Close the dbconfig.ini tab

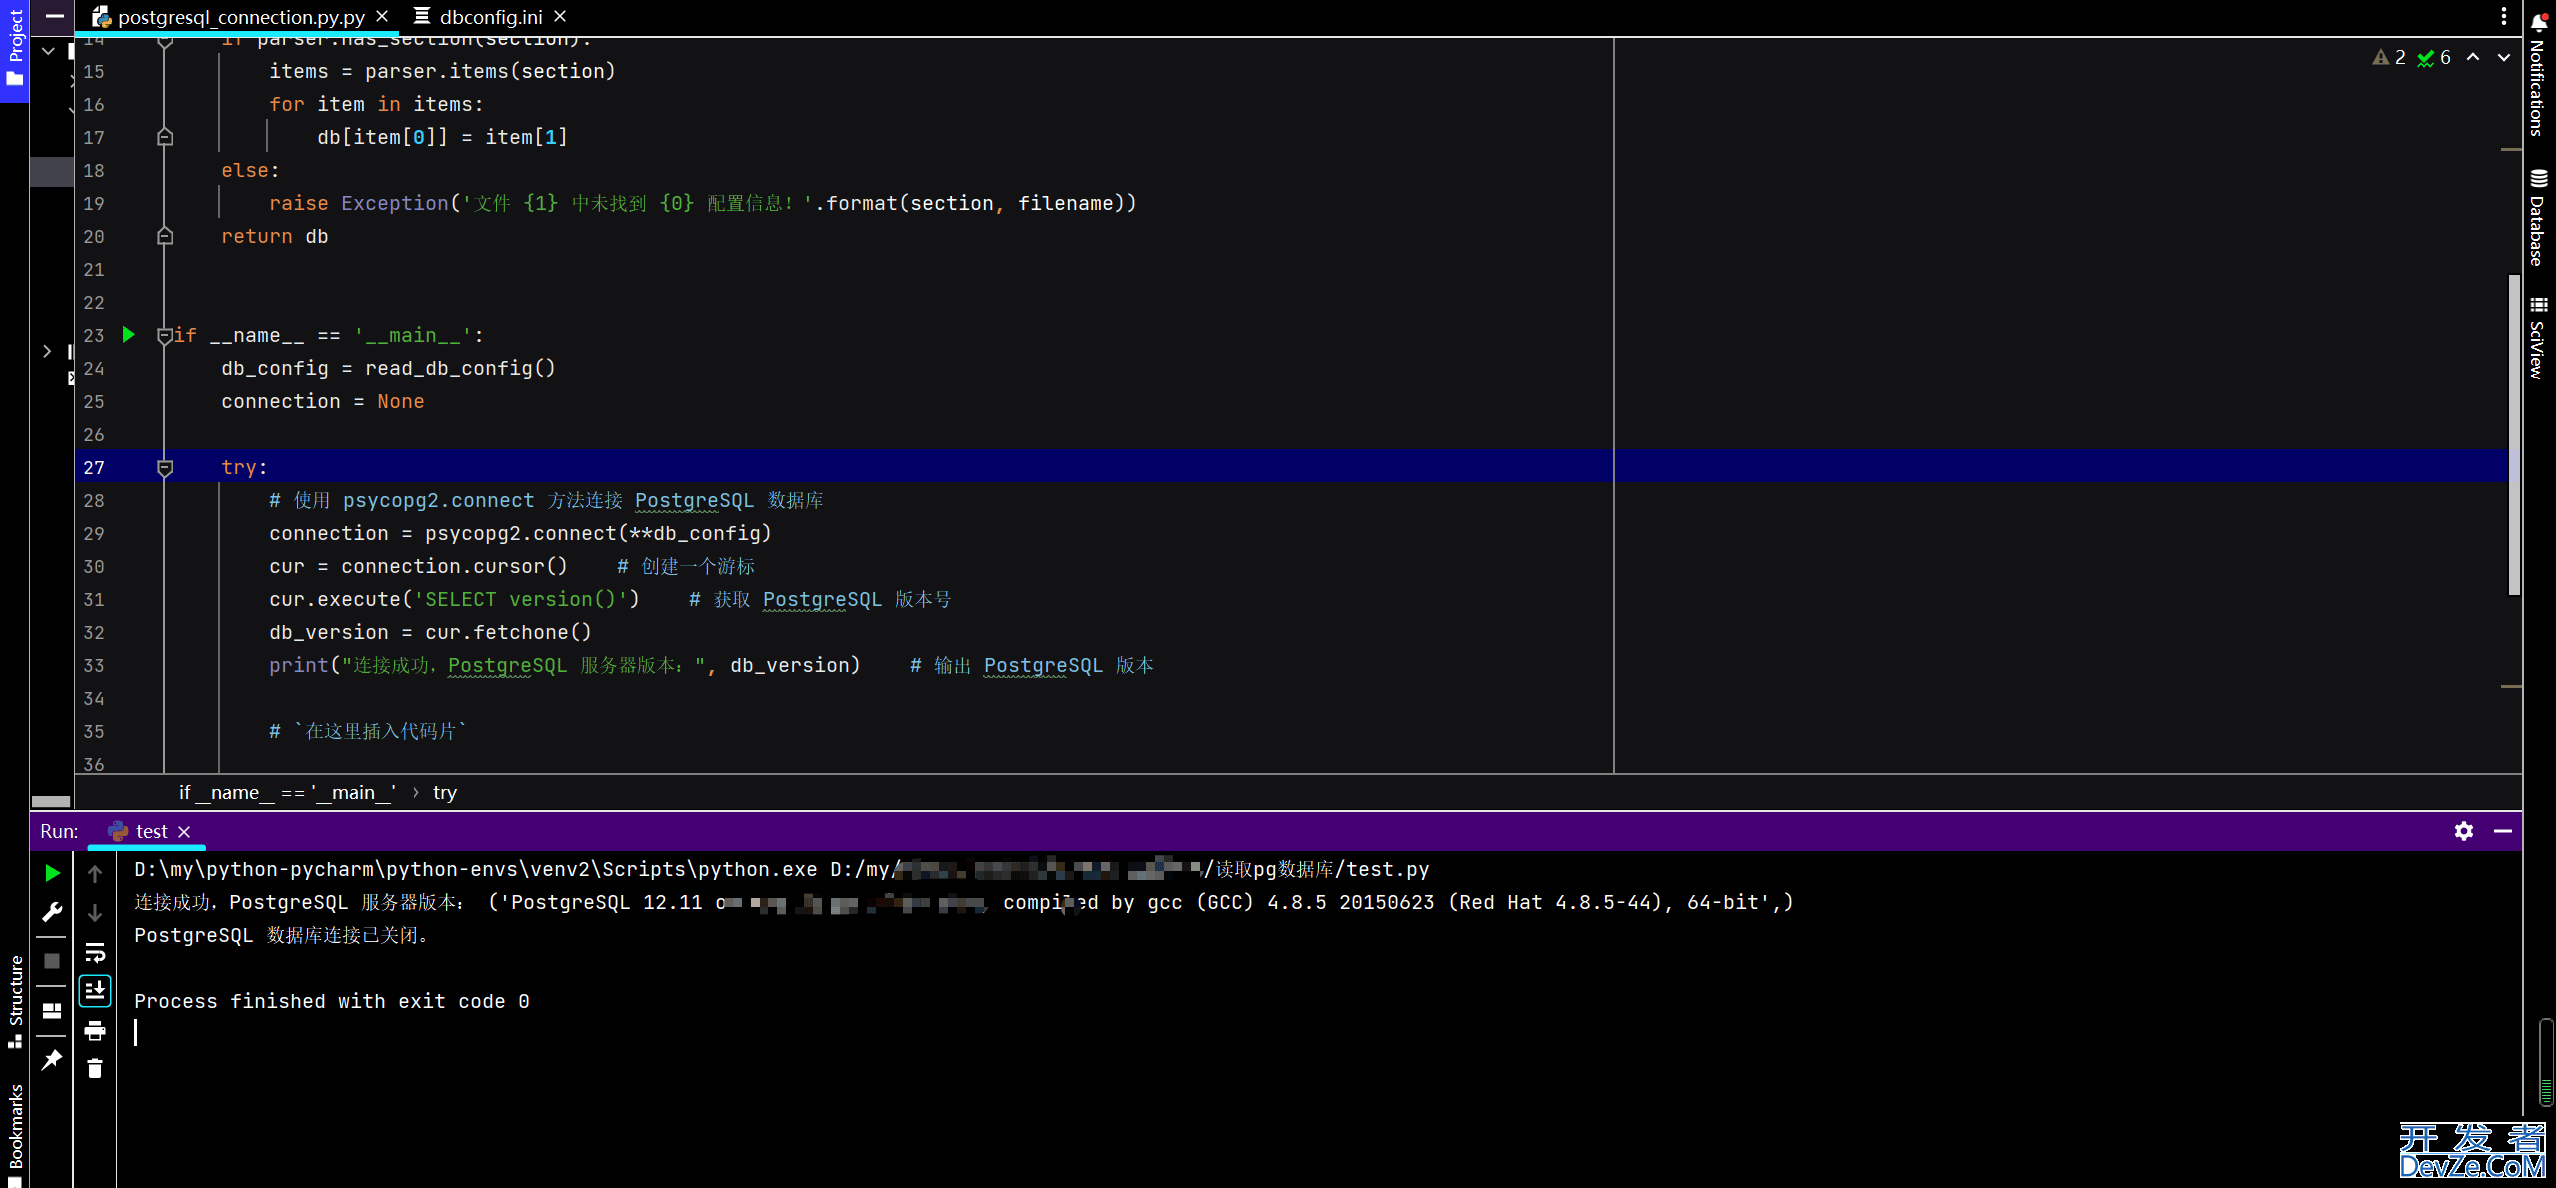[560, 17]
